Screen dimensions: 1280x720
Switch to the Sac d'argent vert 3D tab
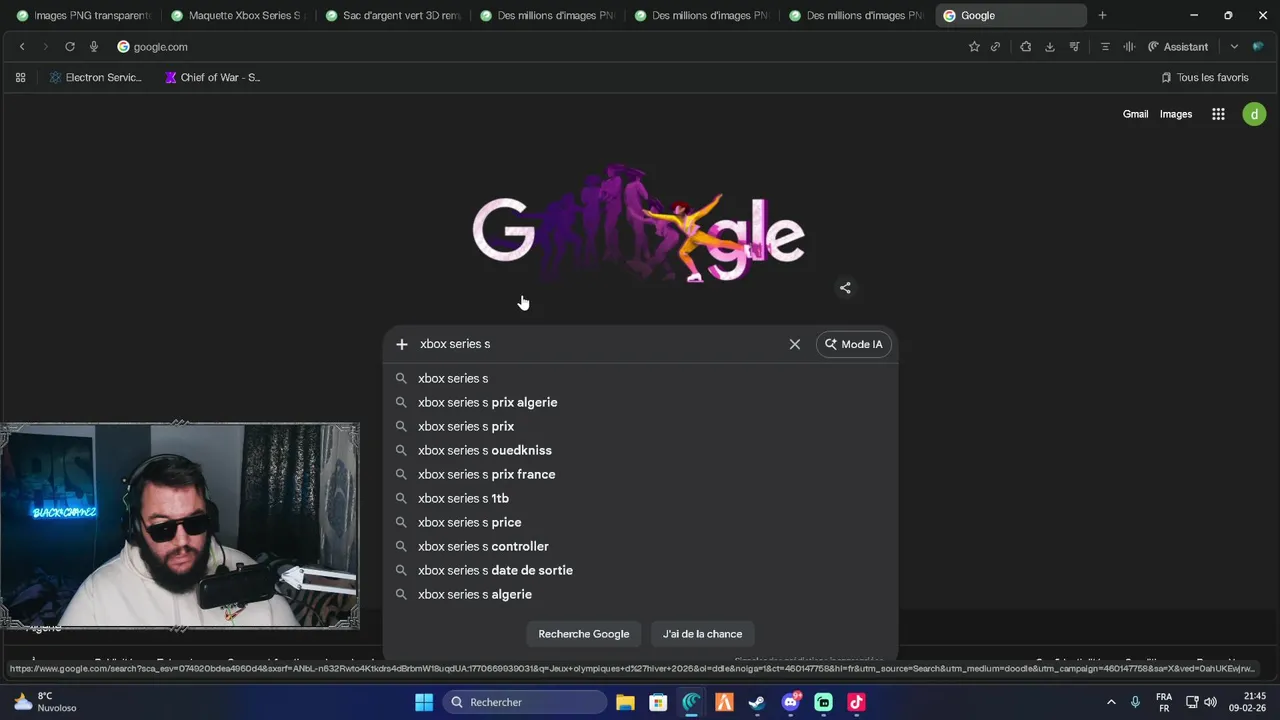[x=392, y=16]
